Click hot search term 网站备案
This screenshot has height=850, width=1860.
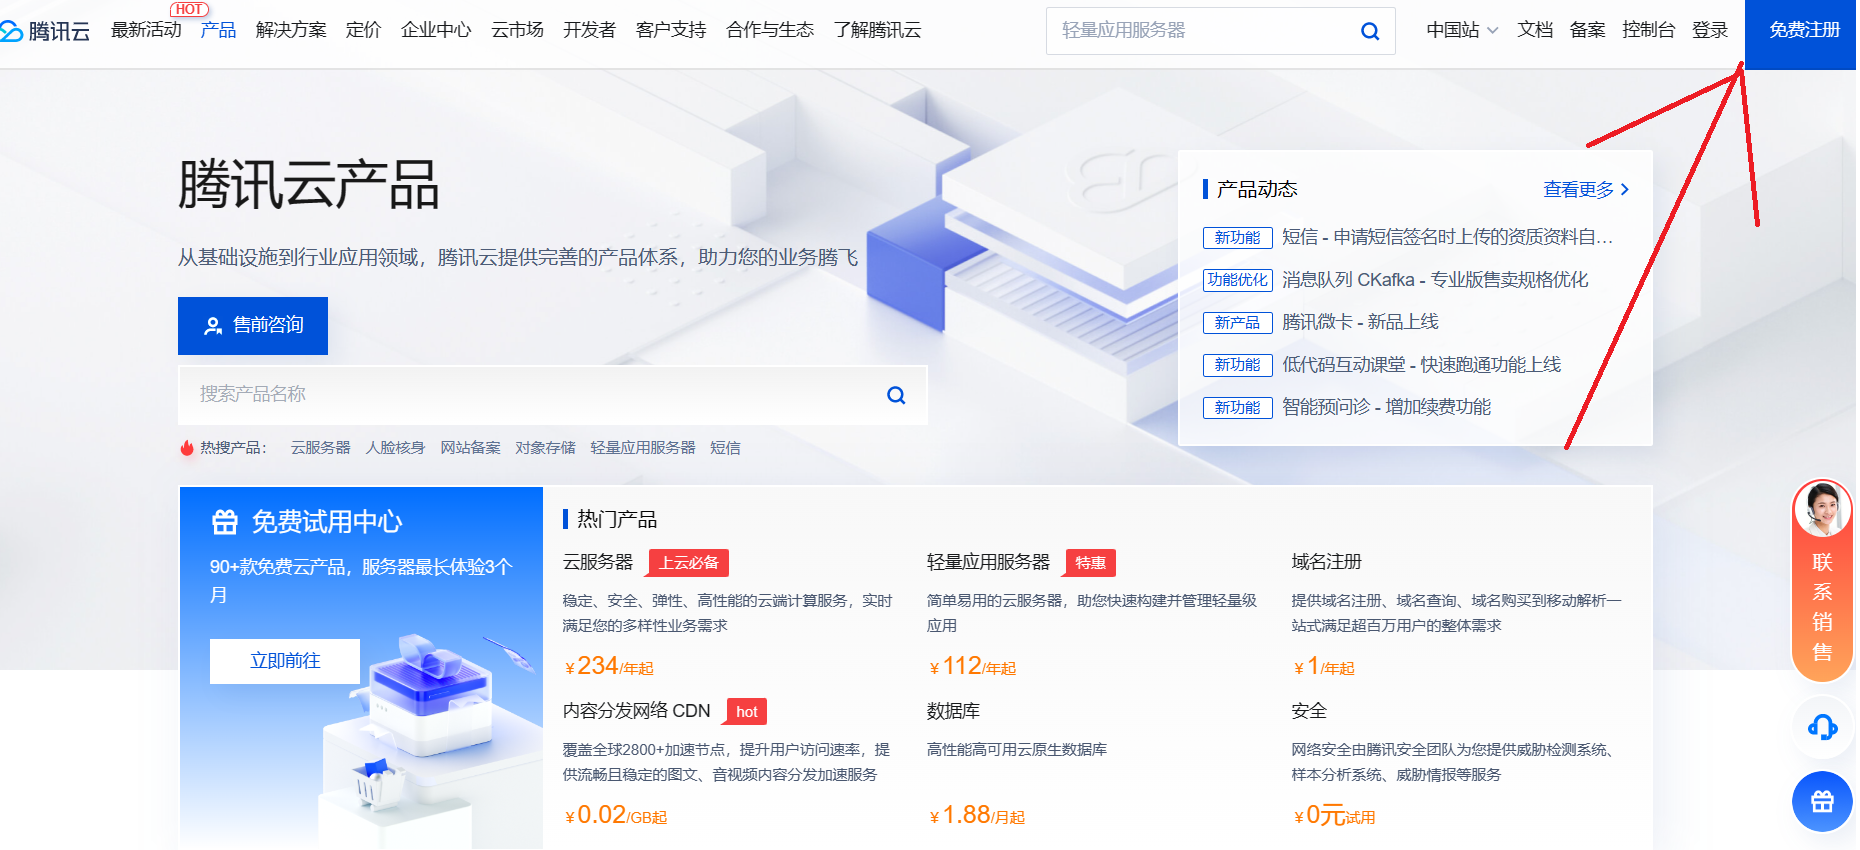[x=471, y=448]
